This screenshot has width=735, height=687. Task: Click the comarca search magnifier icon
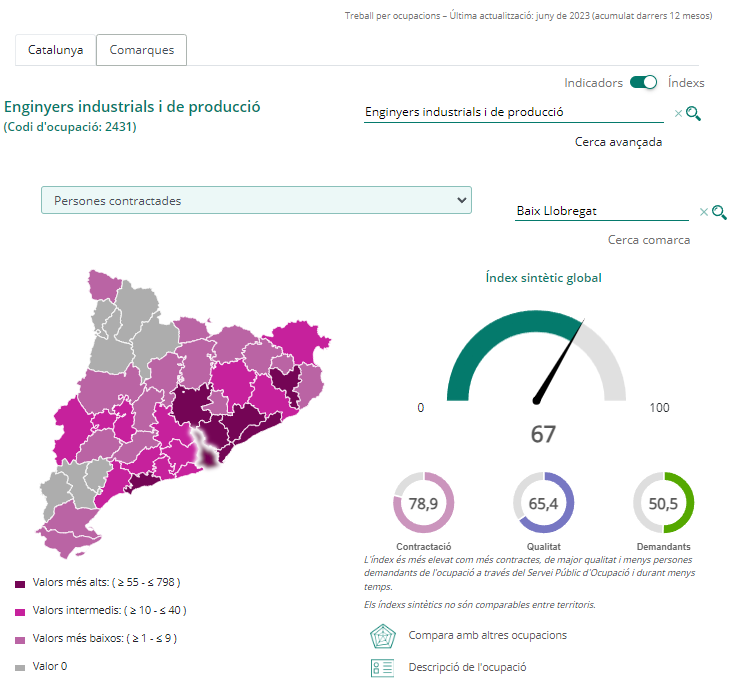tap(719, 212)
